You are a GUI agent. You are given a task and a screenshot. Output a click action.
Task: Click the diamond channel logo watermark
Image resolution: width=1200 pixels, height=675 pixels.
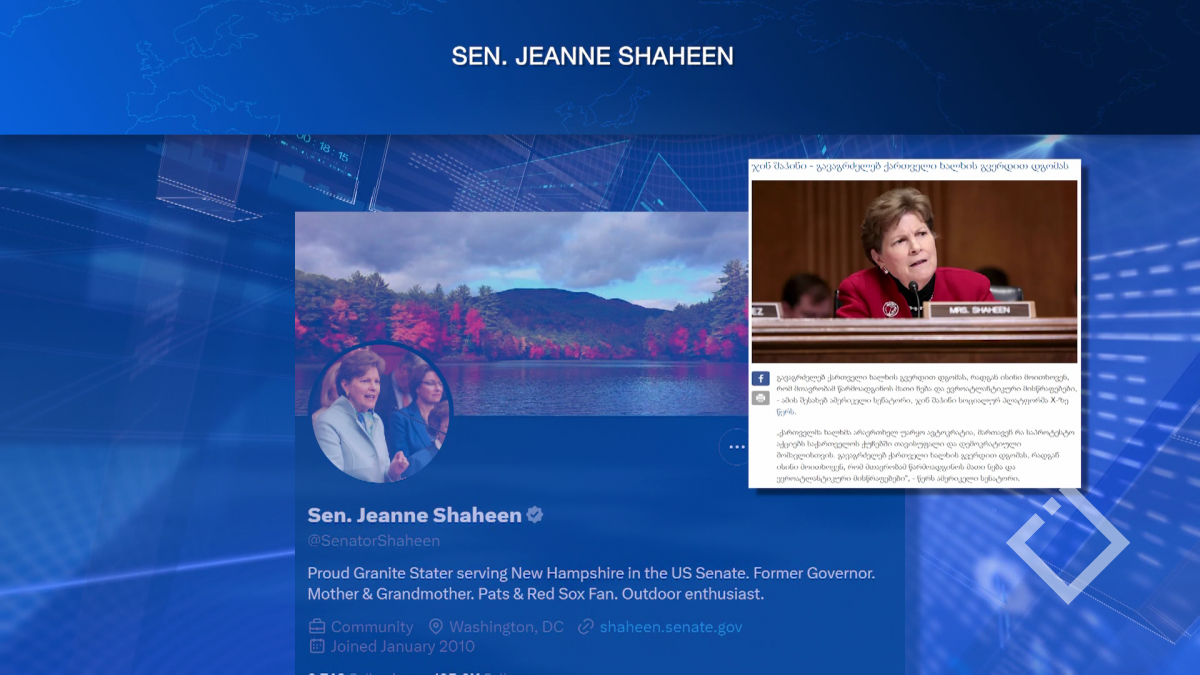pos(1067,545)
